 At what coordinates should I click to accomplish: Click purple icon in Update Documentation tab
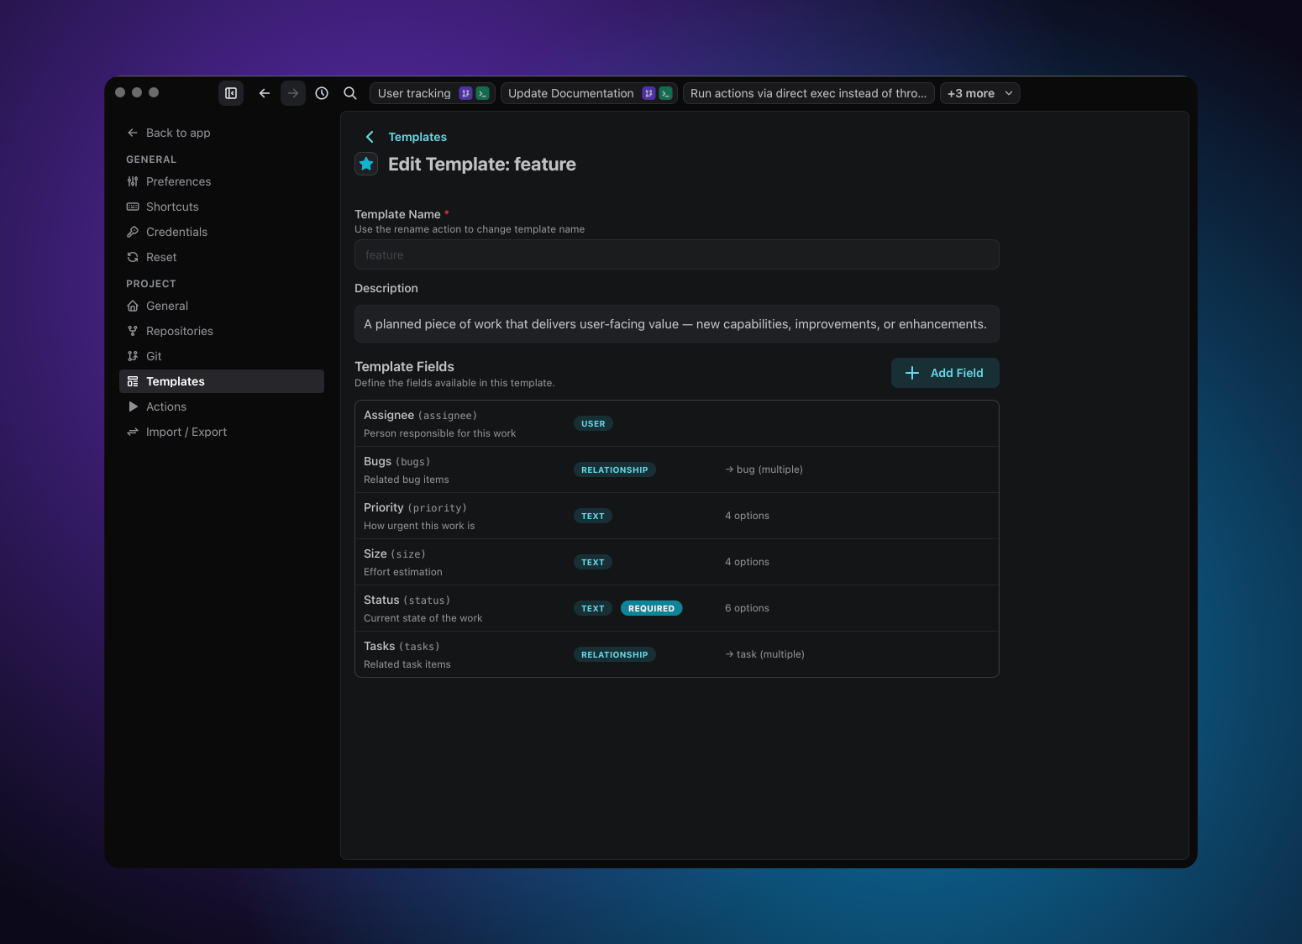[648, 93]
